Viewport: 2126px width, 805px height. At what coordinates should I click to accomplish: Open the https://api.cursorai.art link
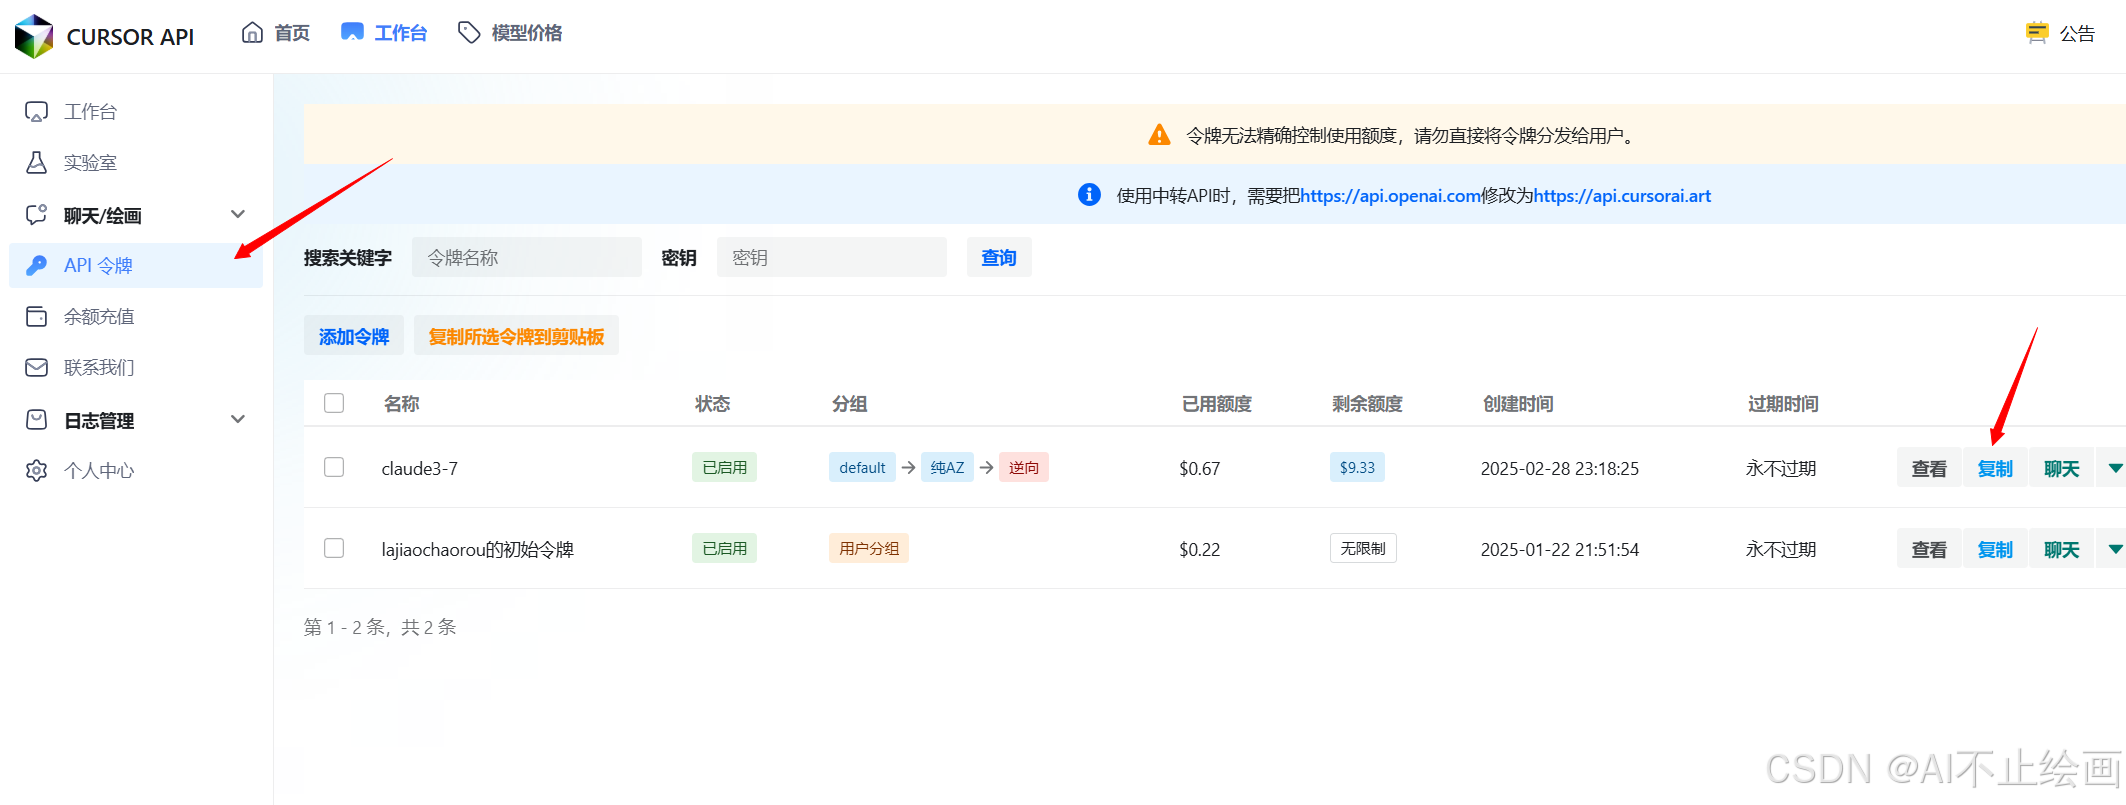(1622, 195)
